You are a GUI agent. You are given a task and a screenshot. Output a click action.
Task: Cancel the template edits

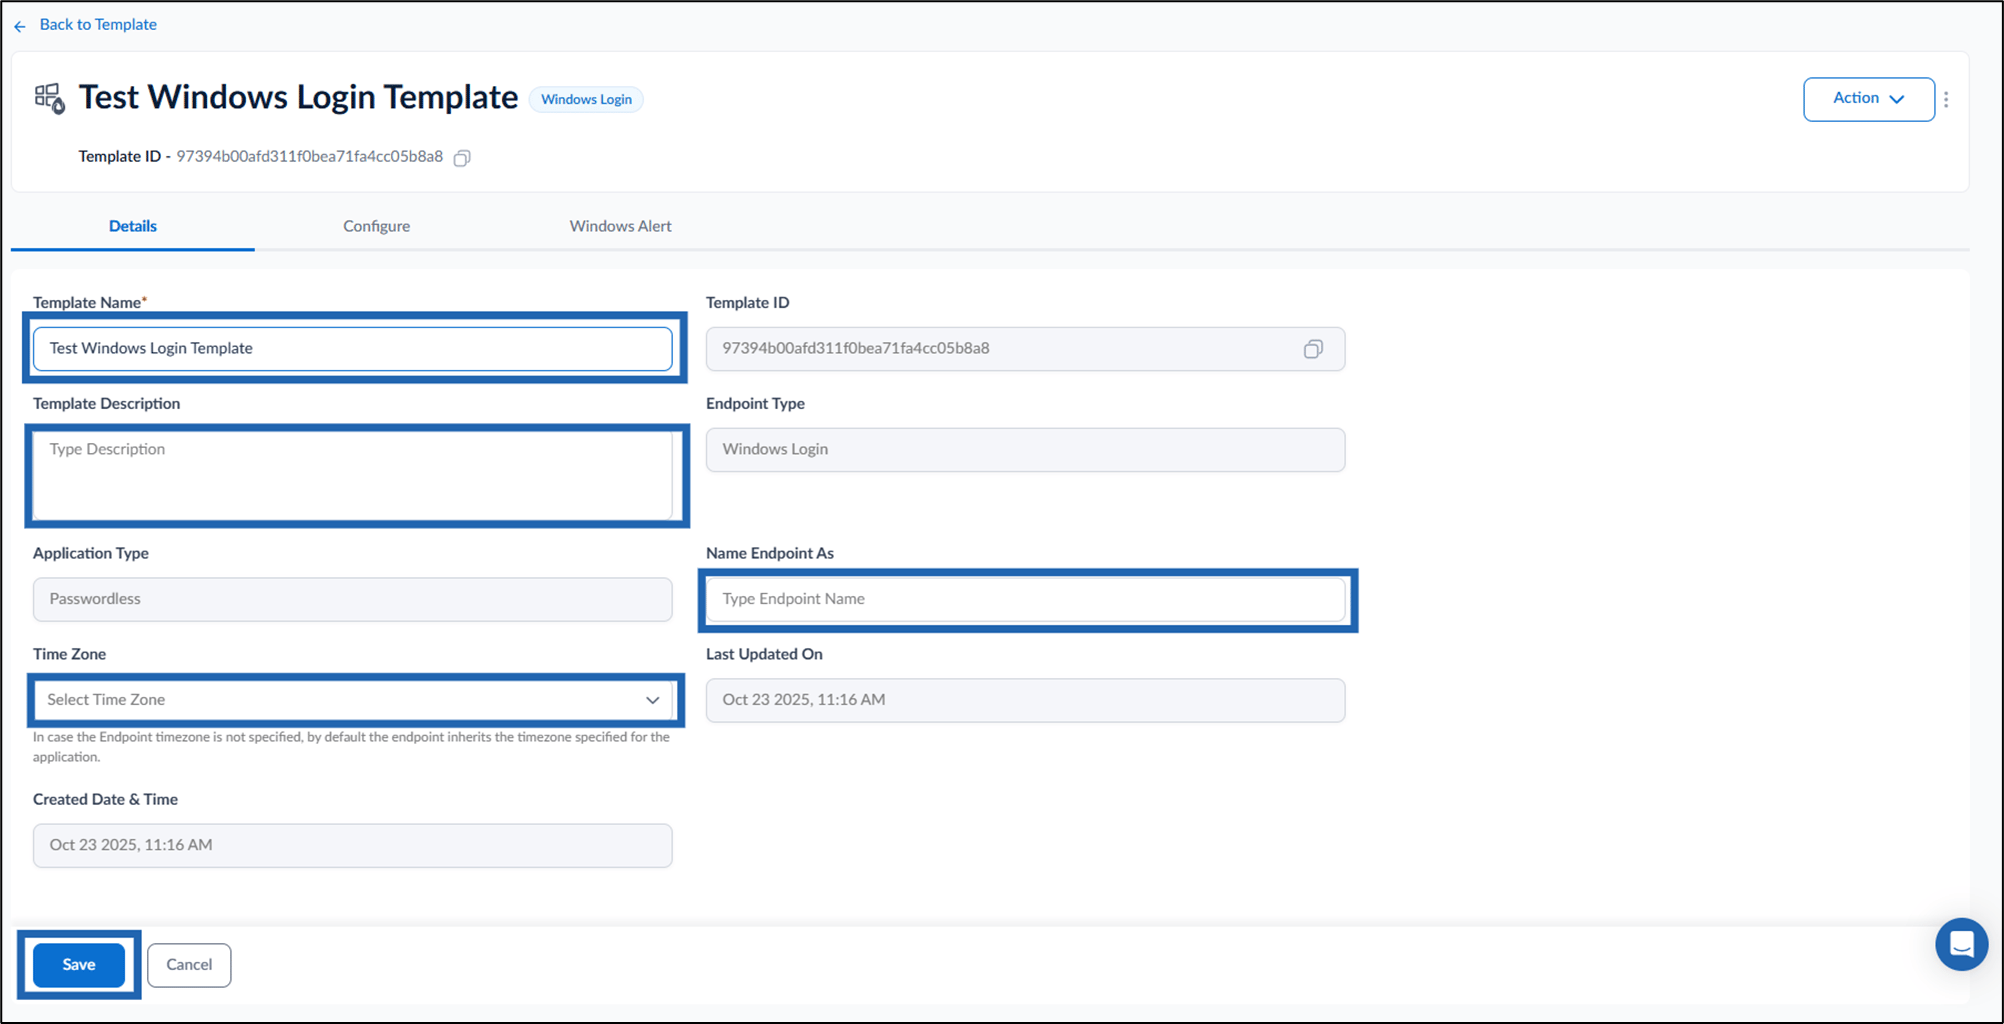point(189,965)
